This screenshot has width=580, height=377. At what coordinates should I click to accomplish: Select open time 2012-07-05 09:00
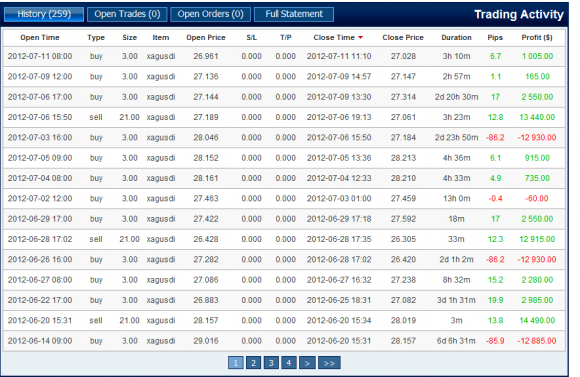point(40,158)
